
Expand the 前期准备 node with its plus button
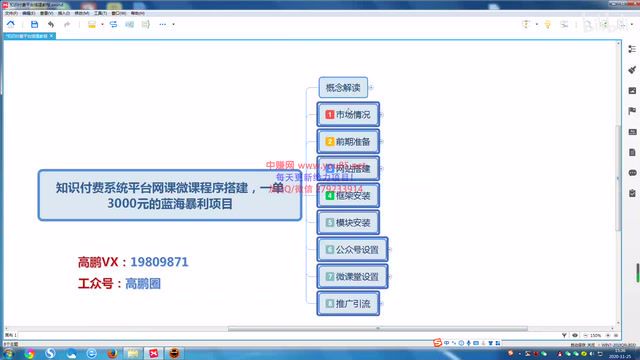(382, 142)
